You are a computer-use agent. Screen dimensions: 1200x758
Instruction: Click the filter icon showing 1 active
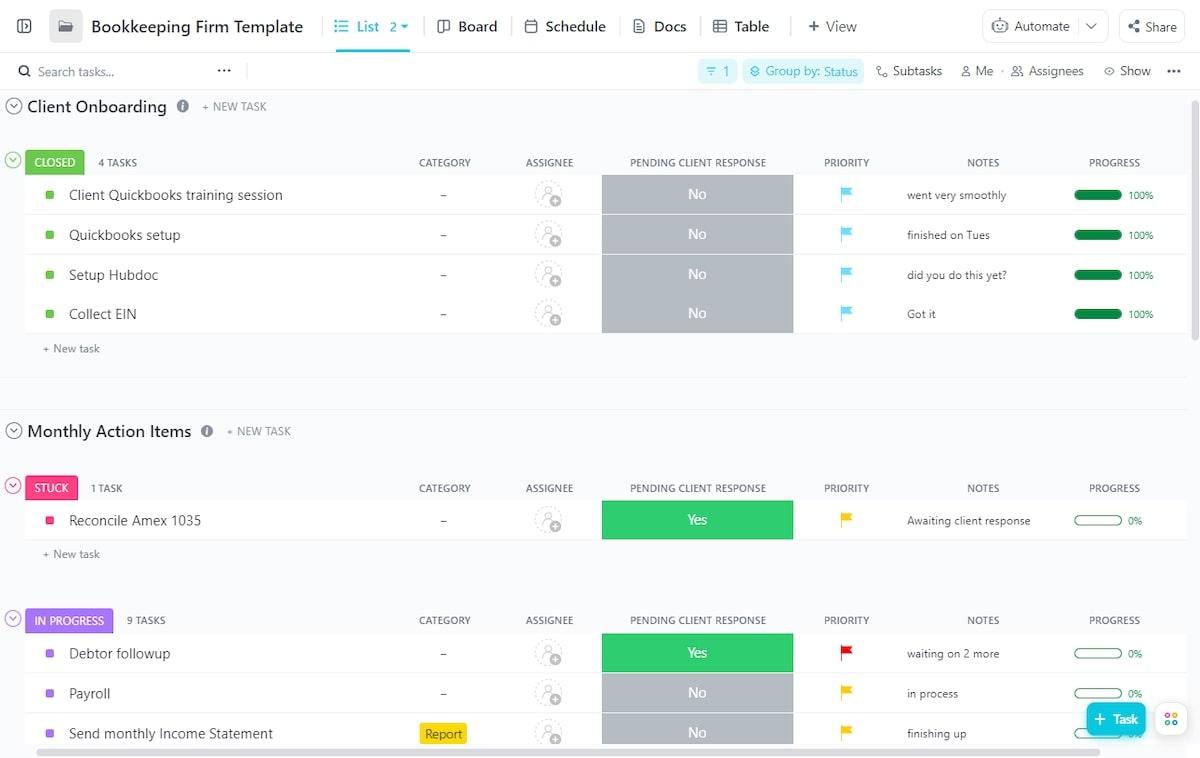[717, 71]
